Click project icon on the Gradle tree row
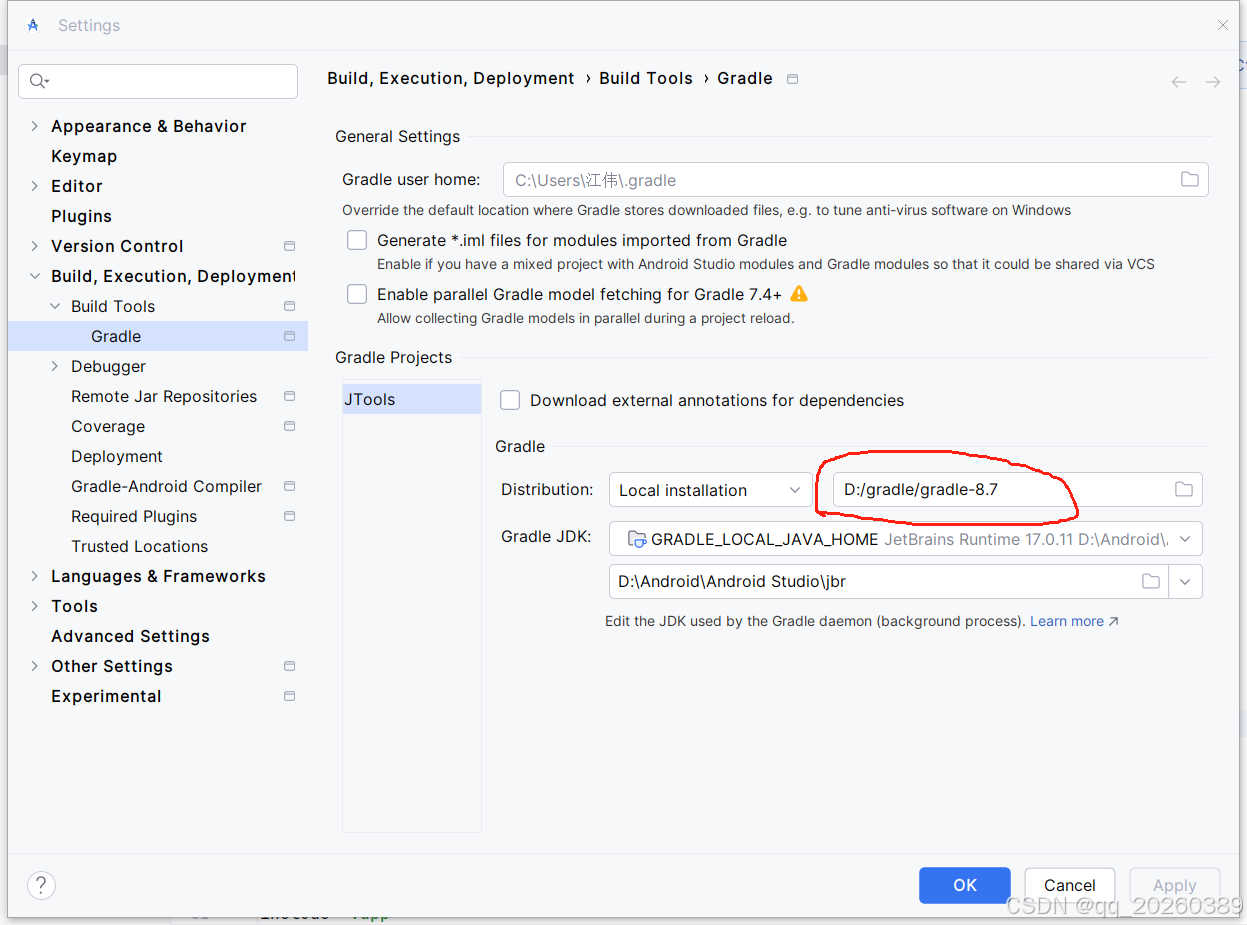The height and width of the screenshot is (925, 1247). [289, 336]
